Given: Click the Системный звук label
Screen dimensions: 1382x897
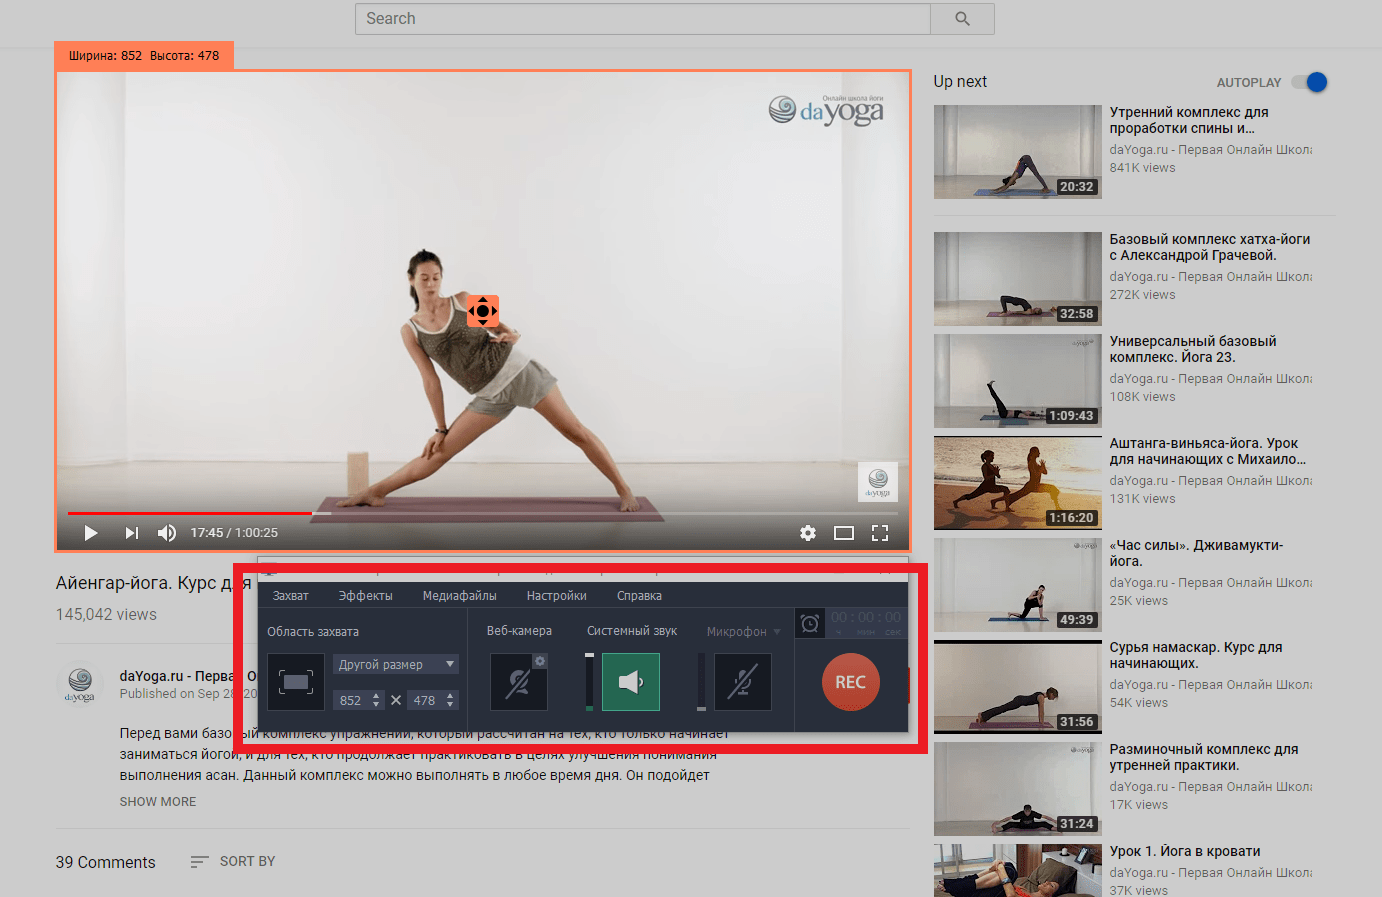Looking at the screenshot, I should 632,631.
